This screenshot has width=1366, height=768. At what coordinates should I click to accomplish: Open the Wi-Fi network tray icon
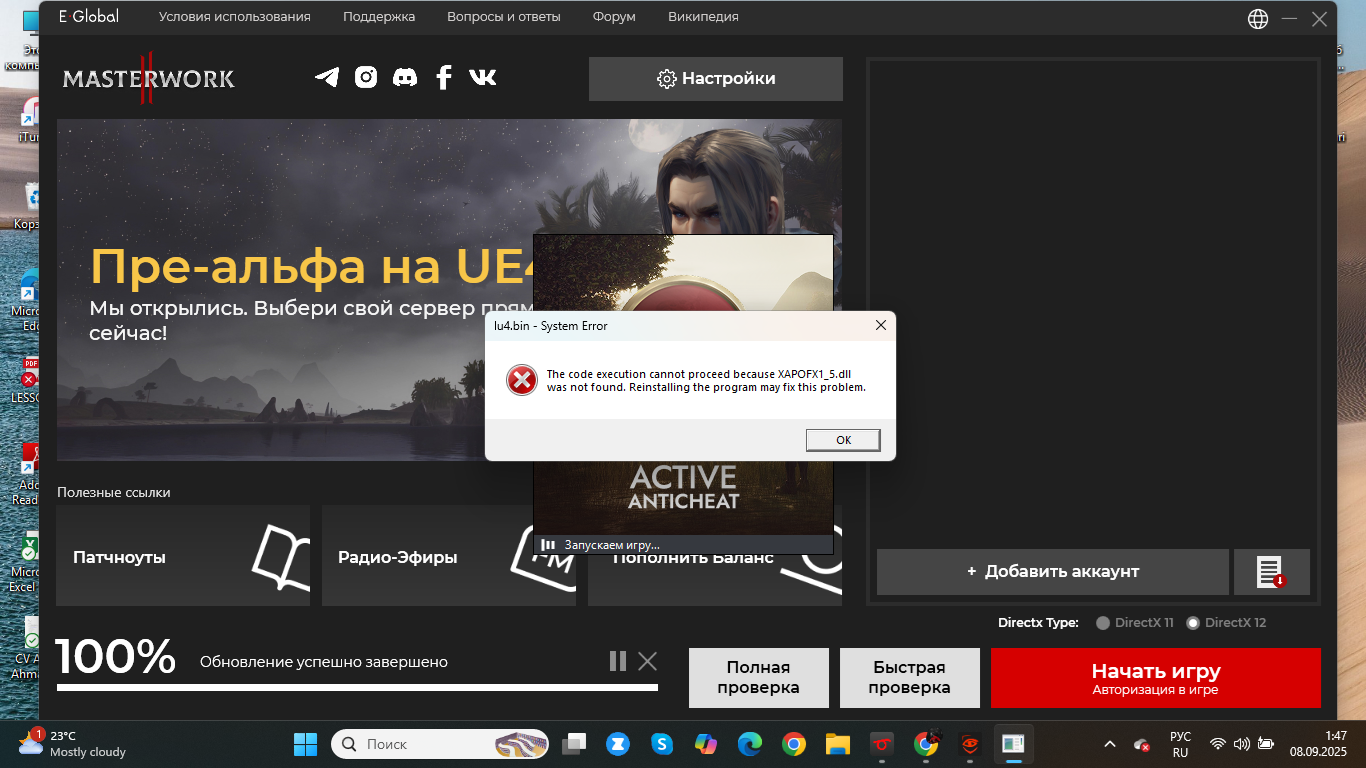click(x=1218, y=744)
